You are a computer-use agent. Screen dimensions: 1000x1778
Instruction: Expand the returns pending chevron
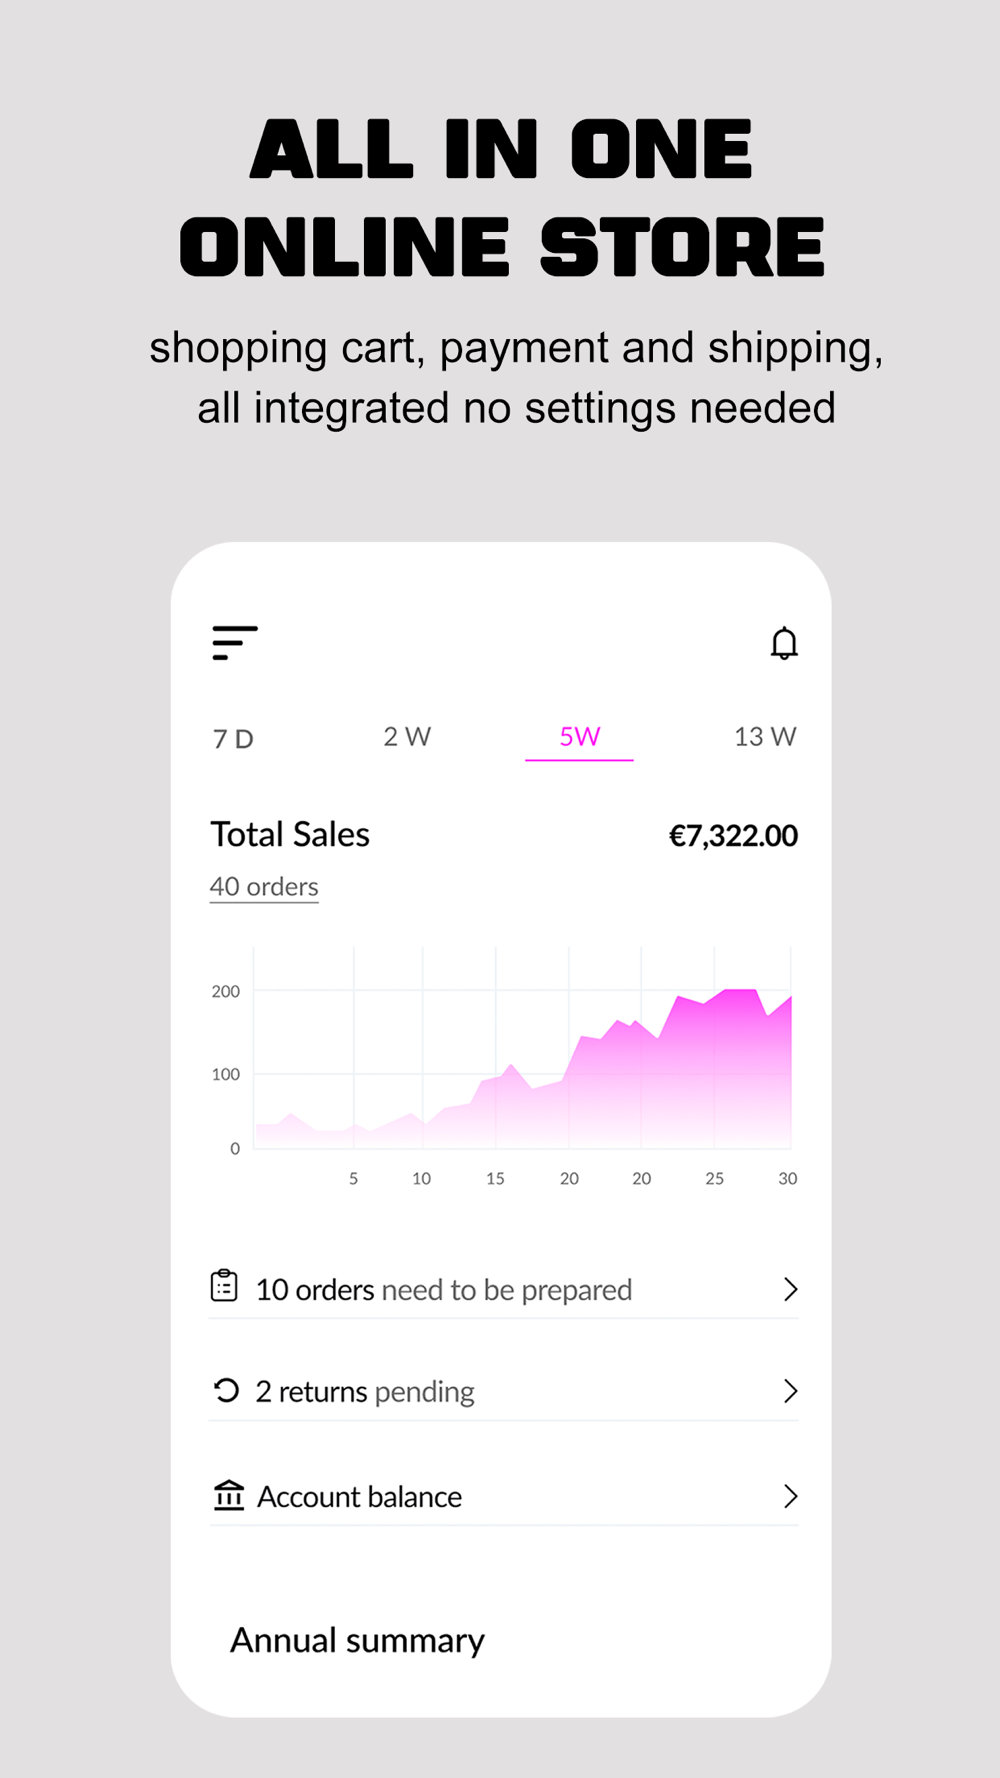(790, 1391)
